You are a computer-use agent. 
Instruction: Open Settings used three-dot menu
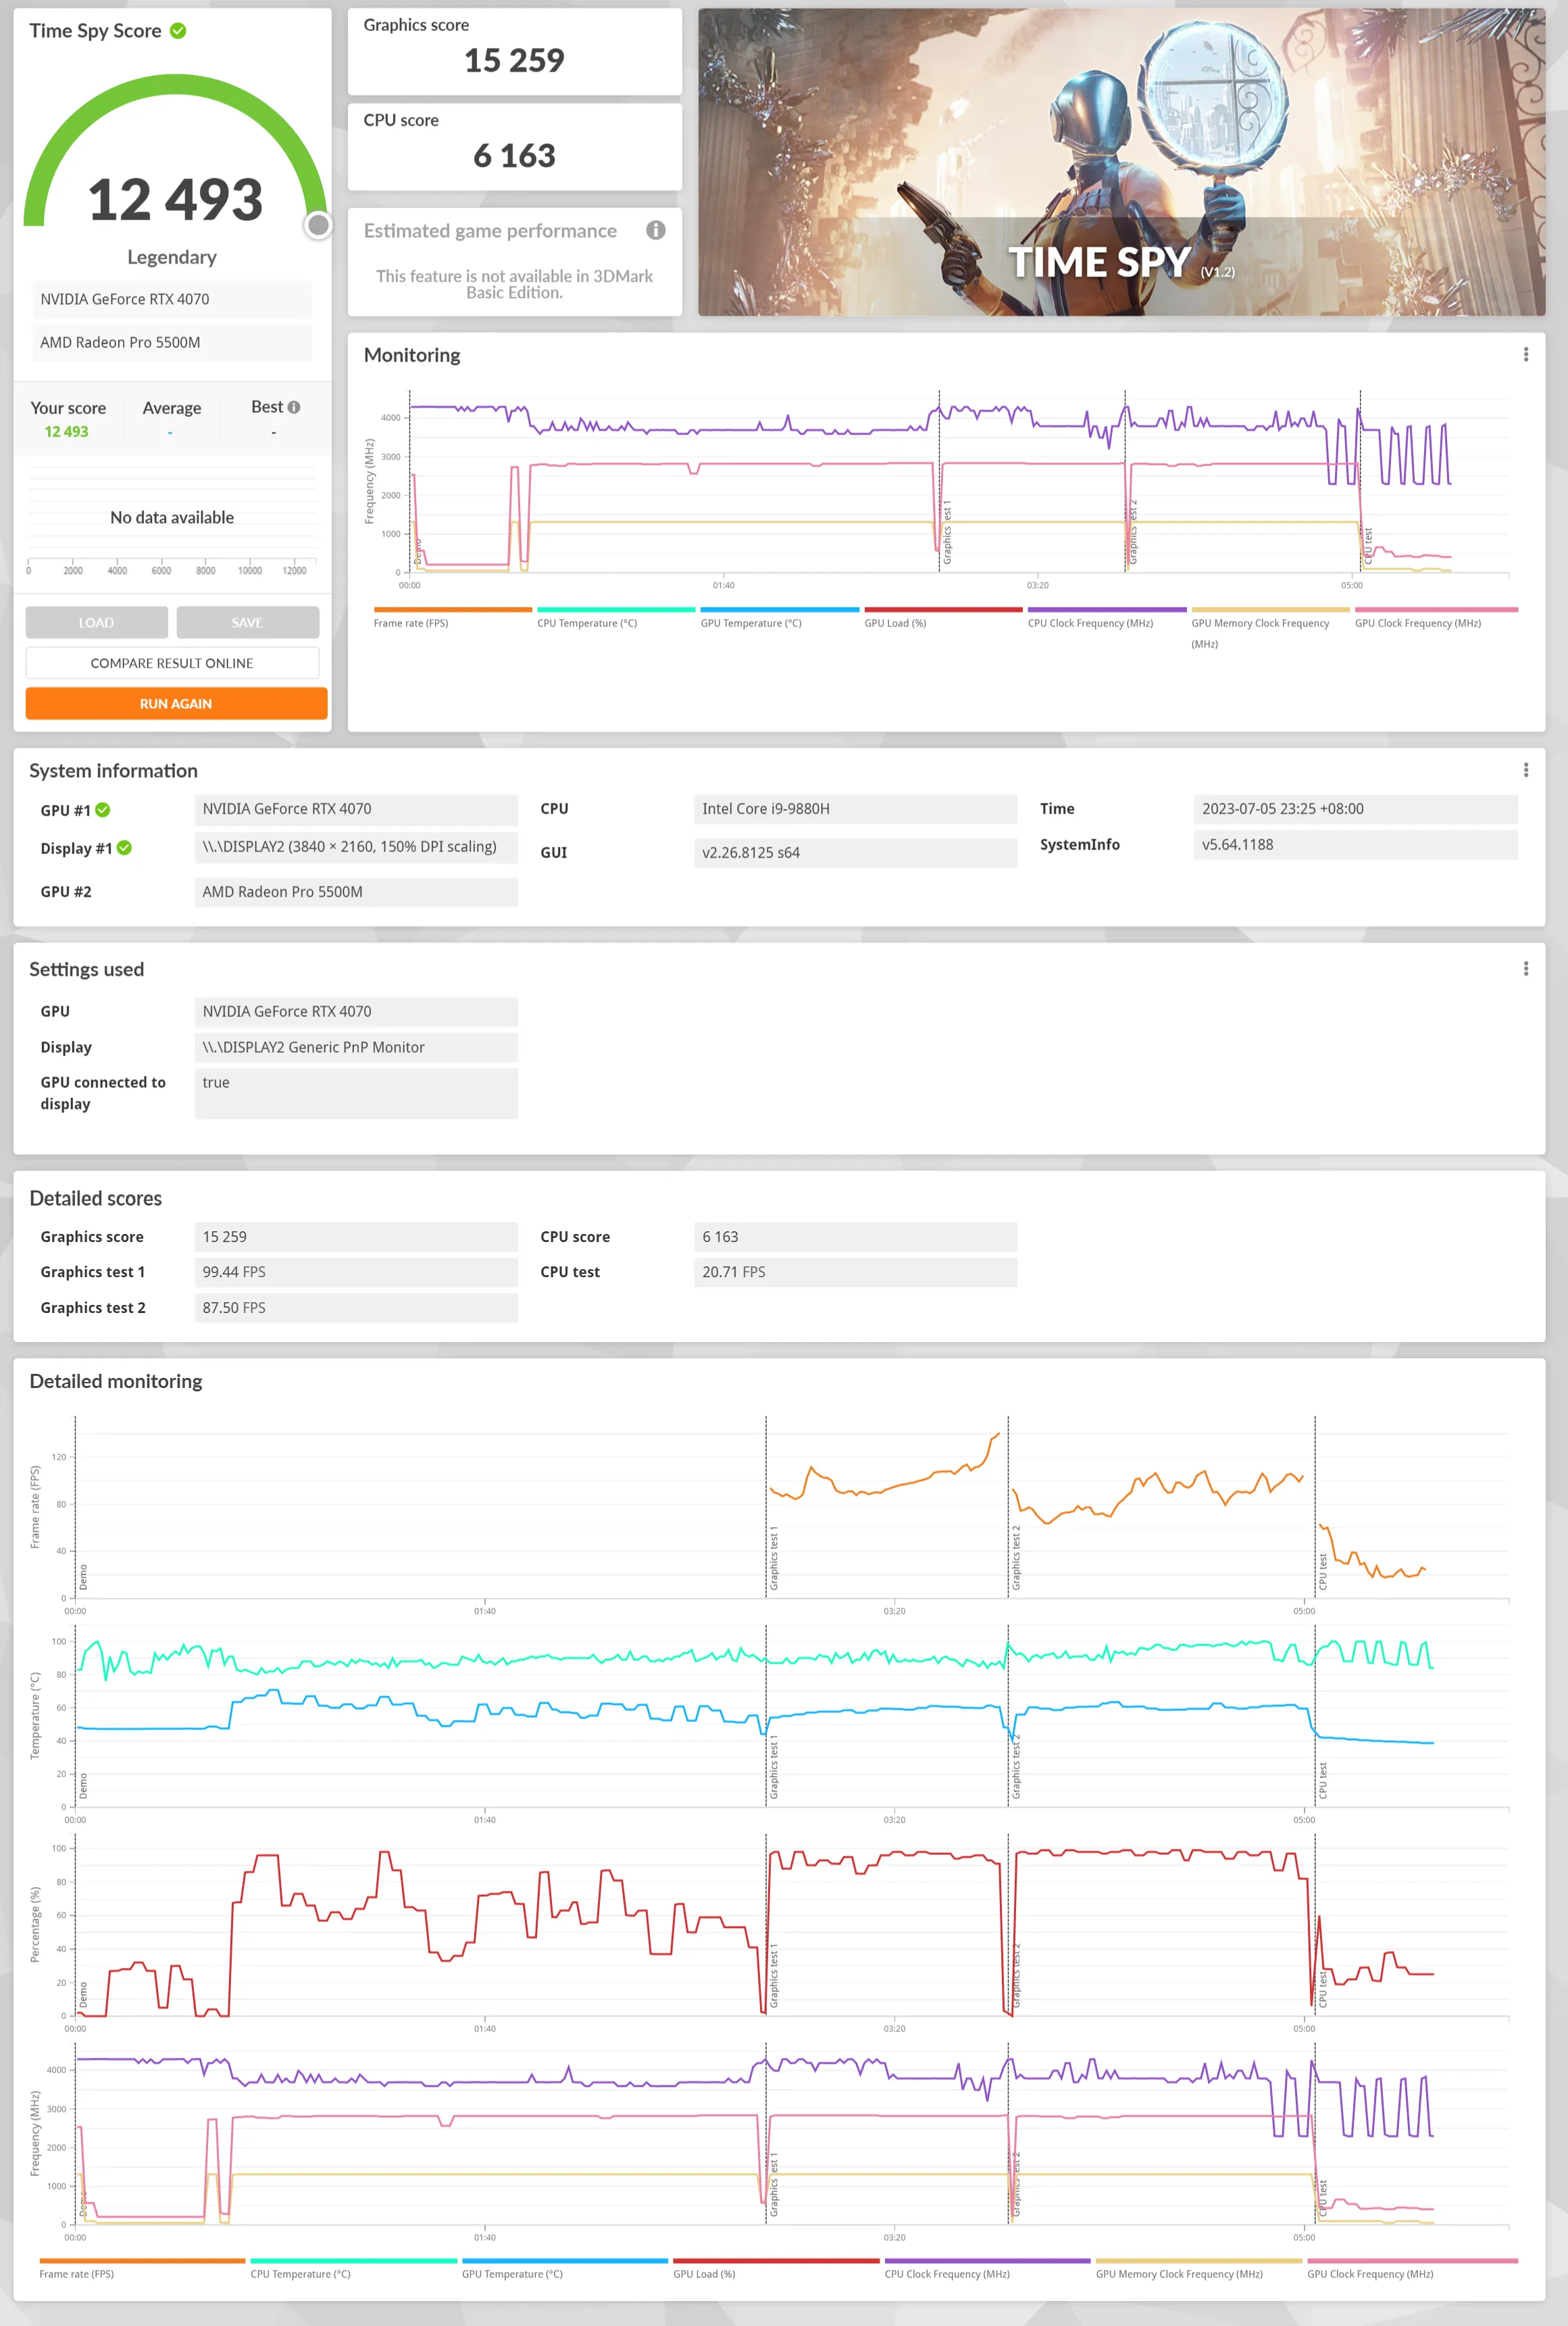[1525, 968]
